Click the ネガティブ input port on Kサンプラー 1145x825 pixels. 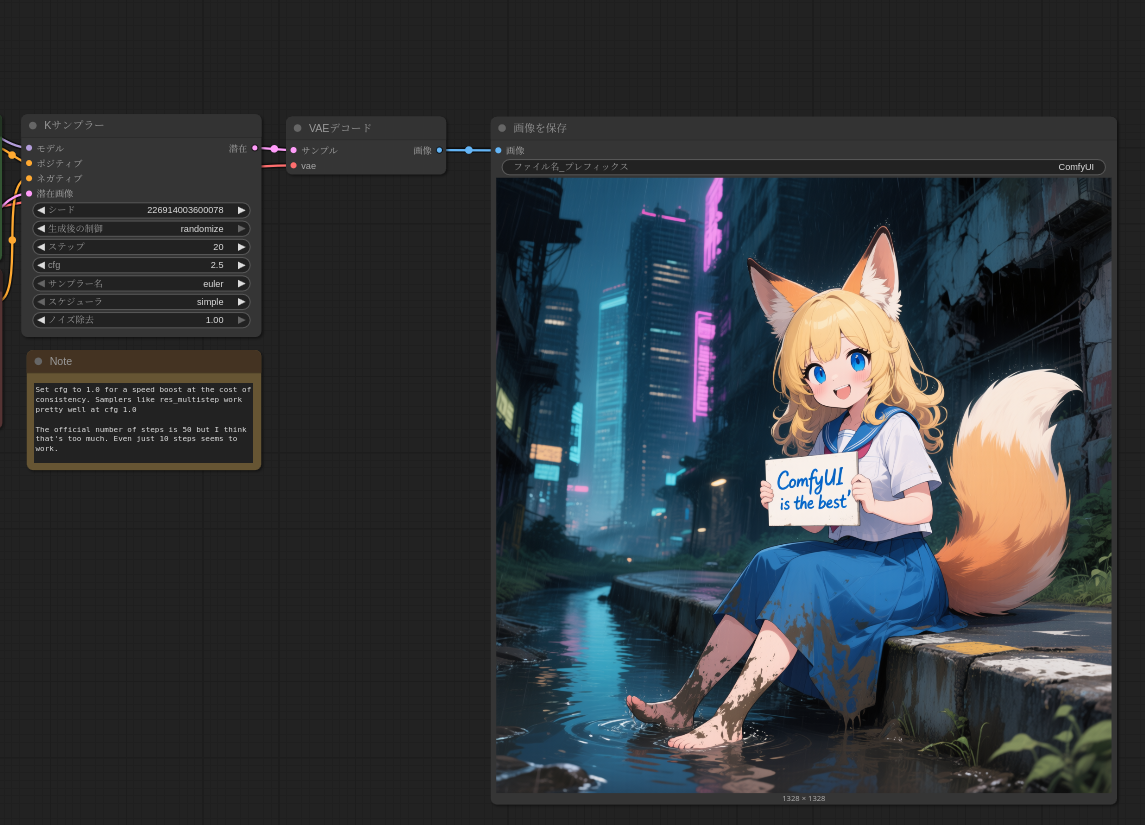[29, 178]
